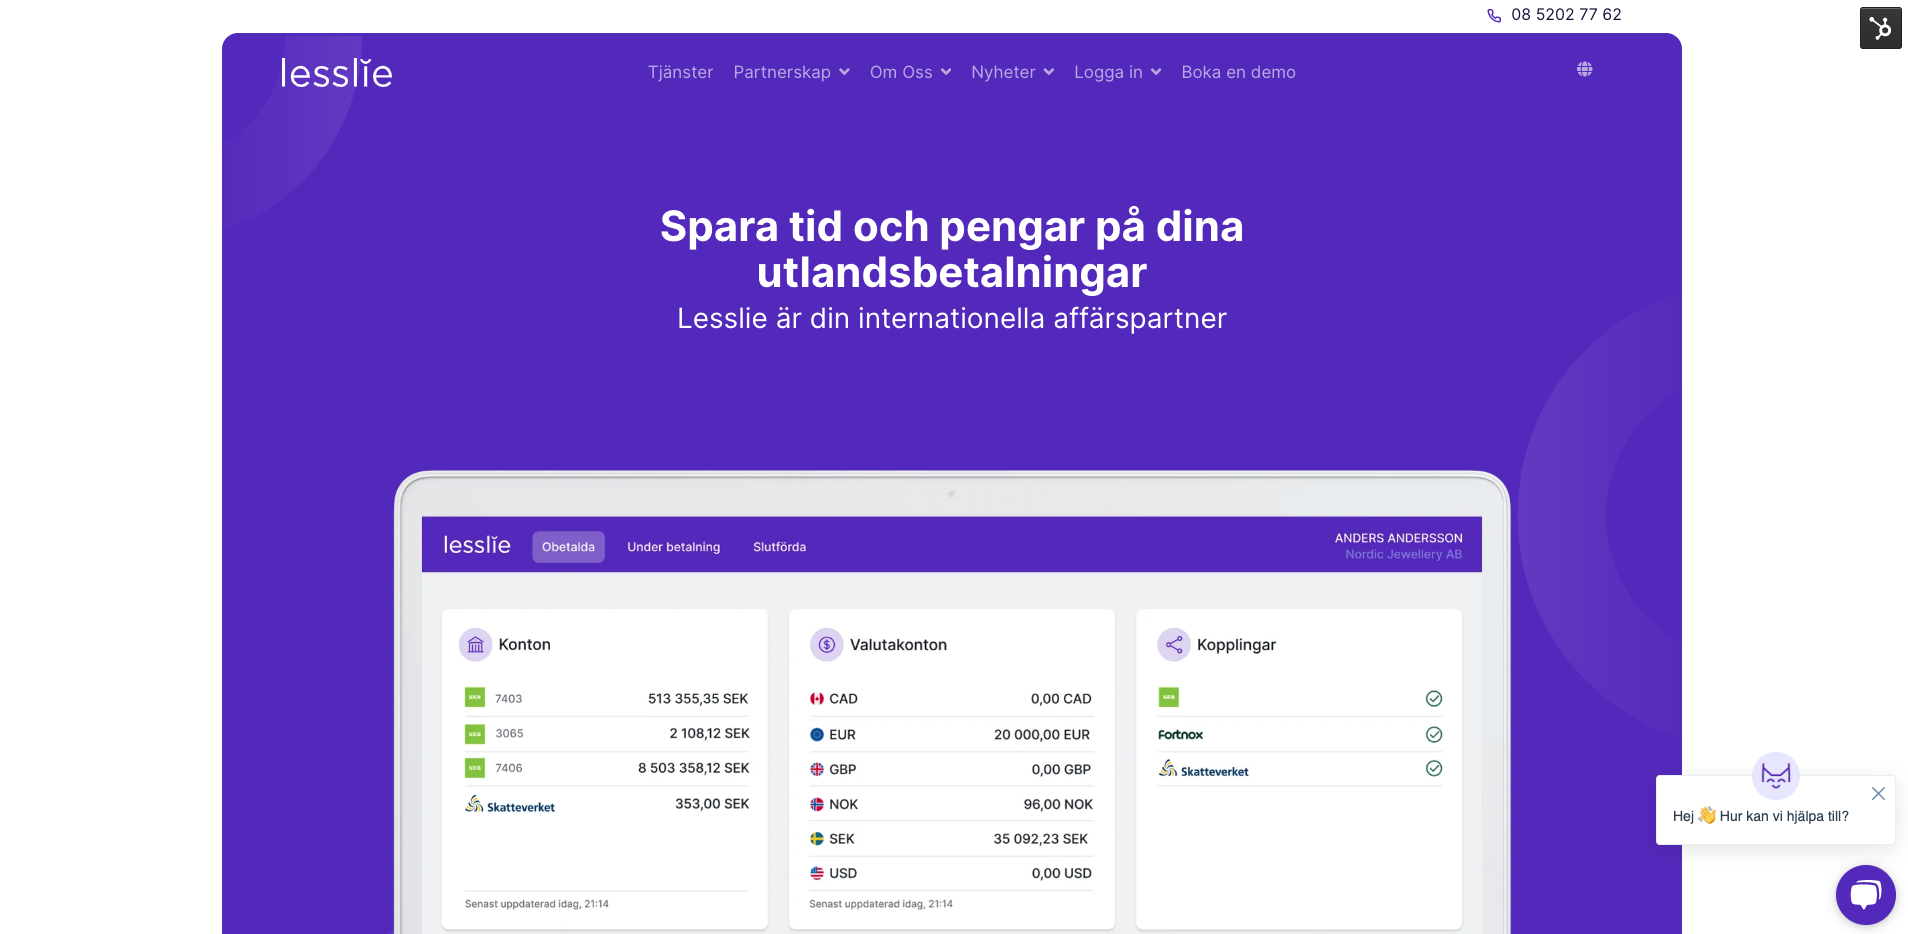Click the Kopplingar share icon
The image size is (1908, 934).
(1174, 645)
